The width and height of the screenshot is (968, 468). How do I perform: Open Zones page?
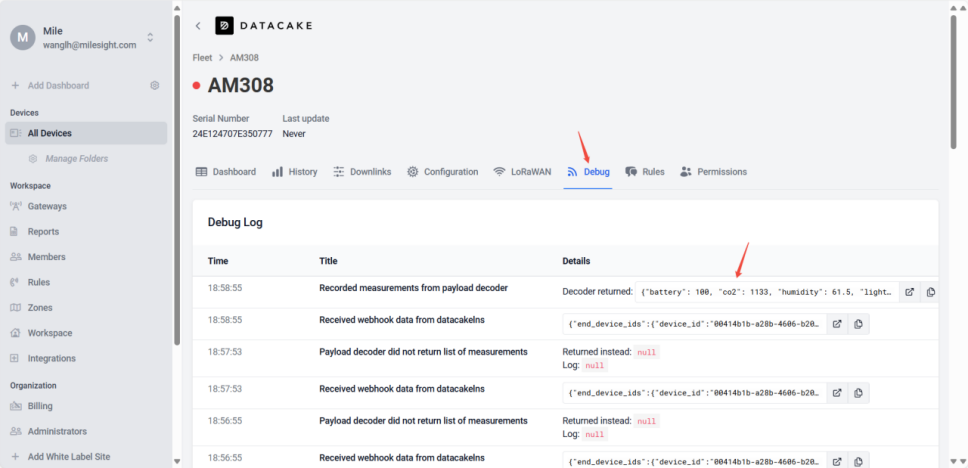point(40,307)
